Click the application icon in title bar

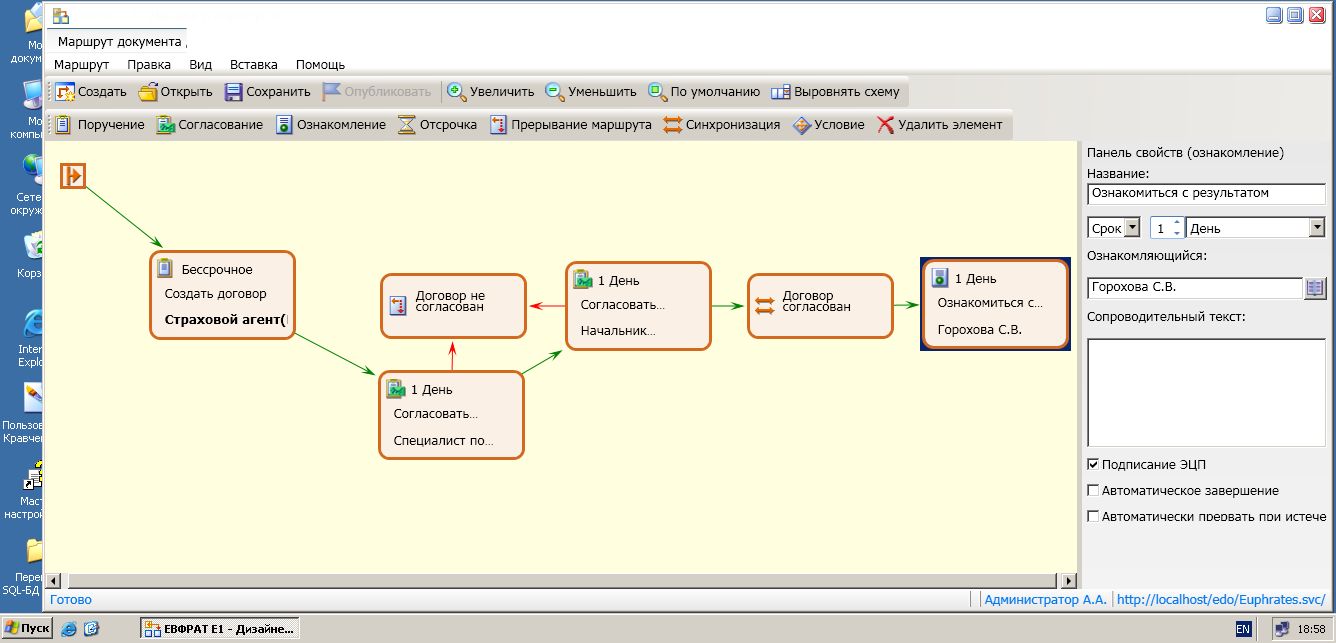[x=61, y=15]
